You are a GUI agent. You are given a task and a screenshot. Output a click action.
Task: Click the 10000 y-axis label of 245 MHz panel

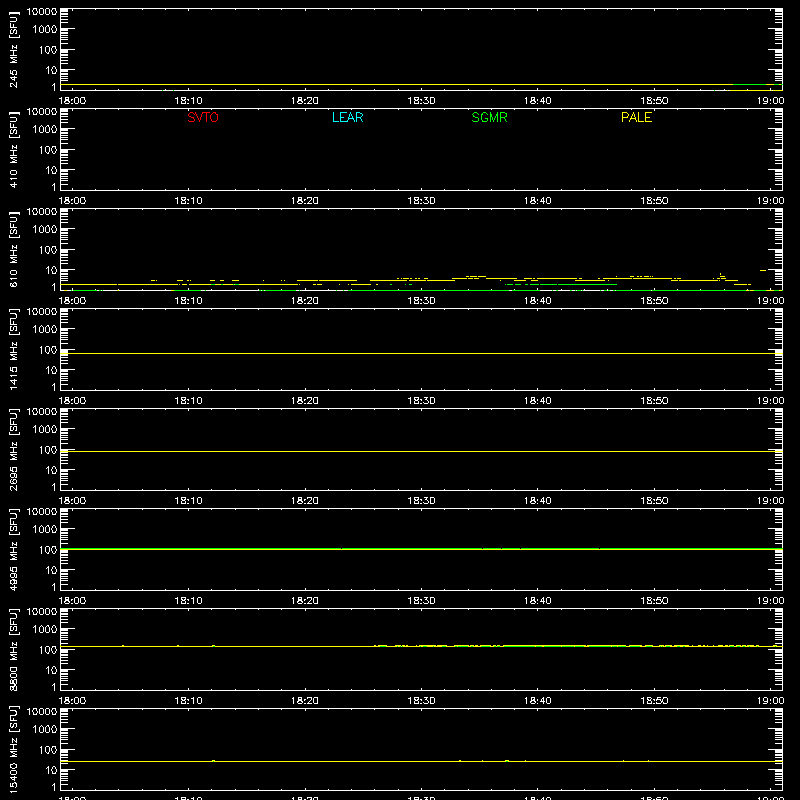42,12
